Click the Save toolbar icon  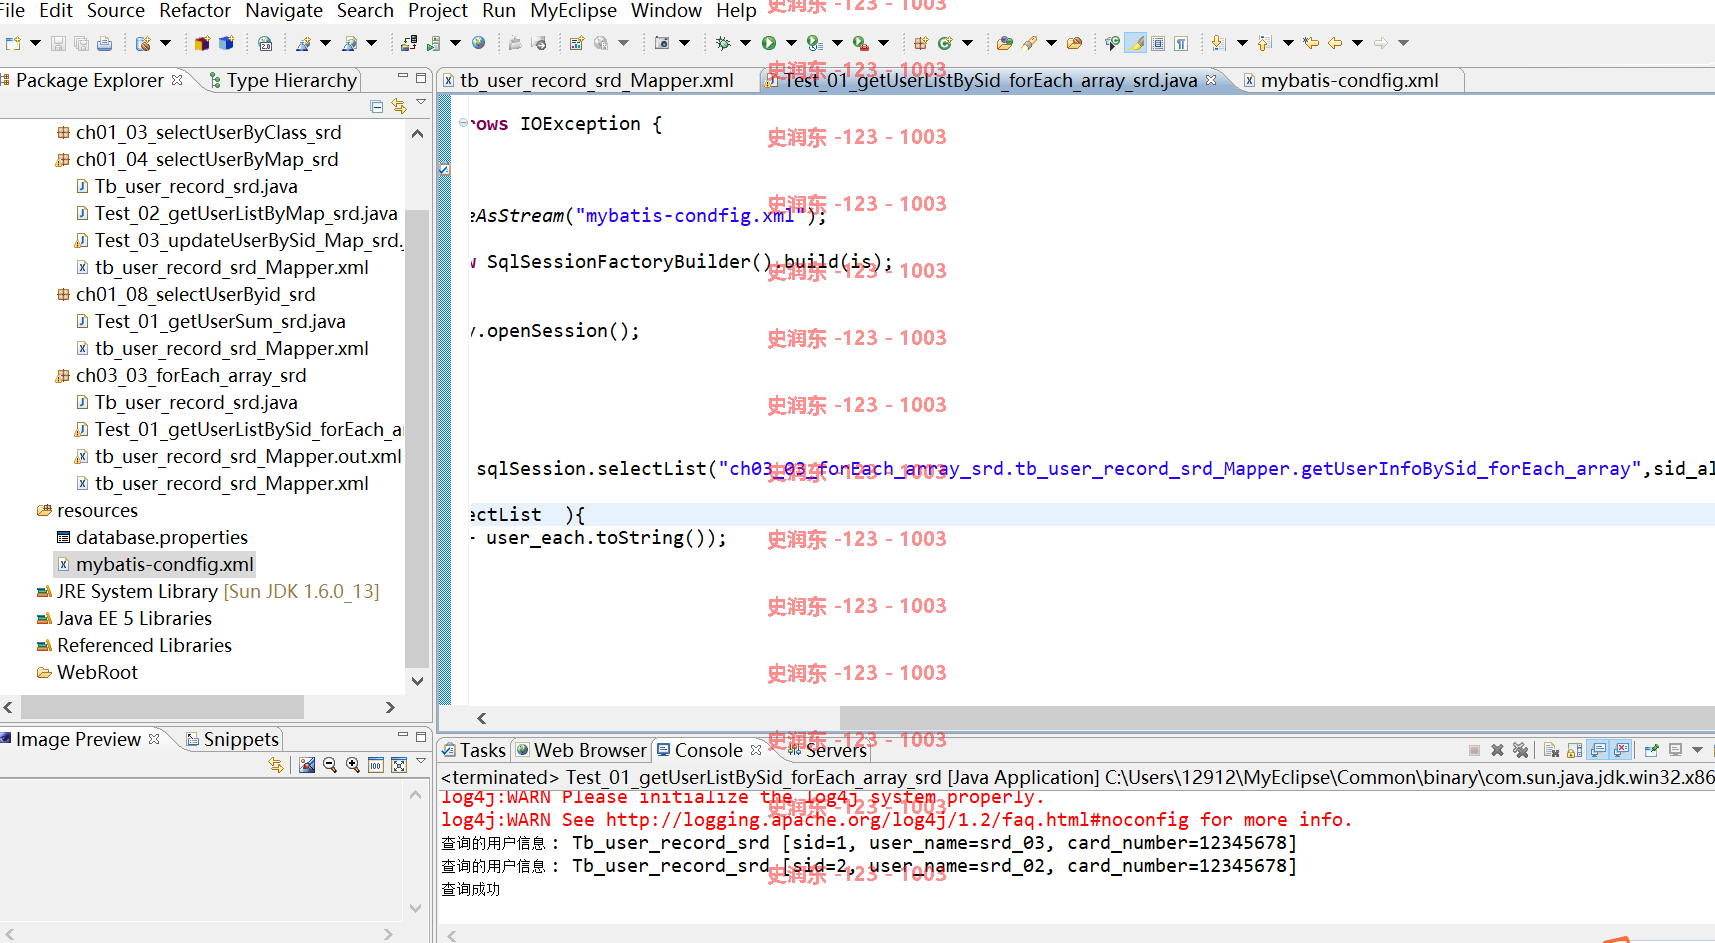pos(58,43)
